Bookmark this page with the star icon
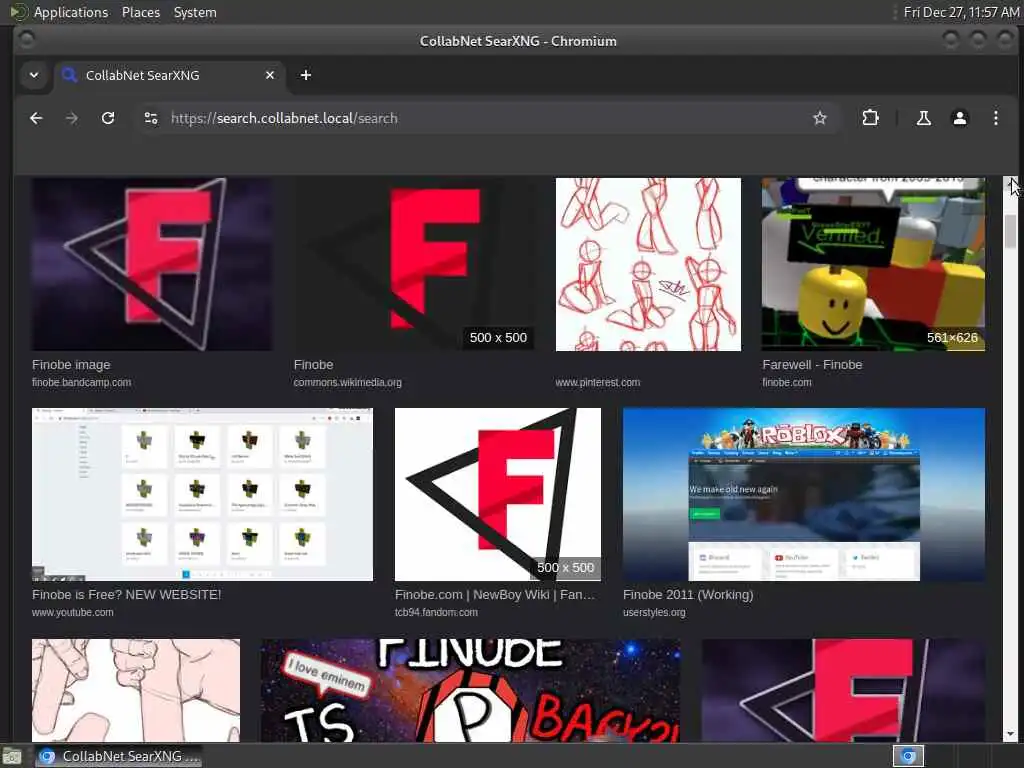Screen dimensions: 1024x768 (820, 118)
